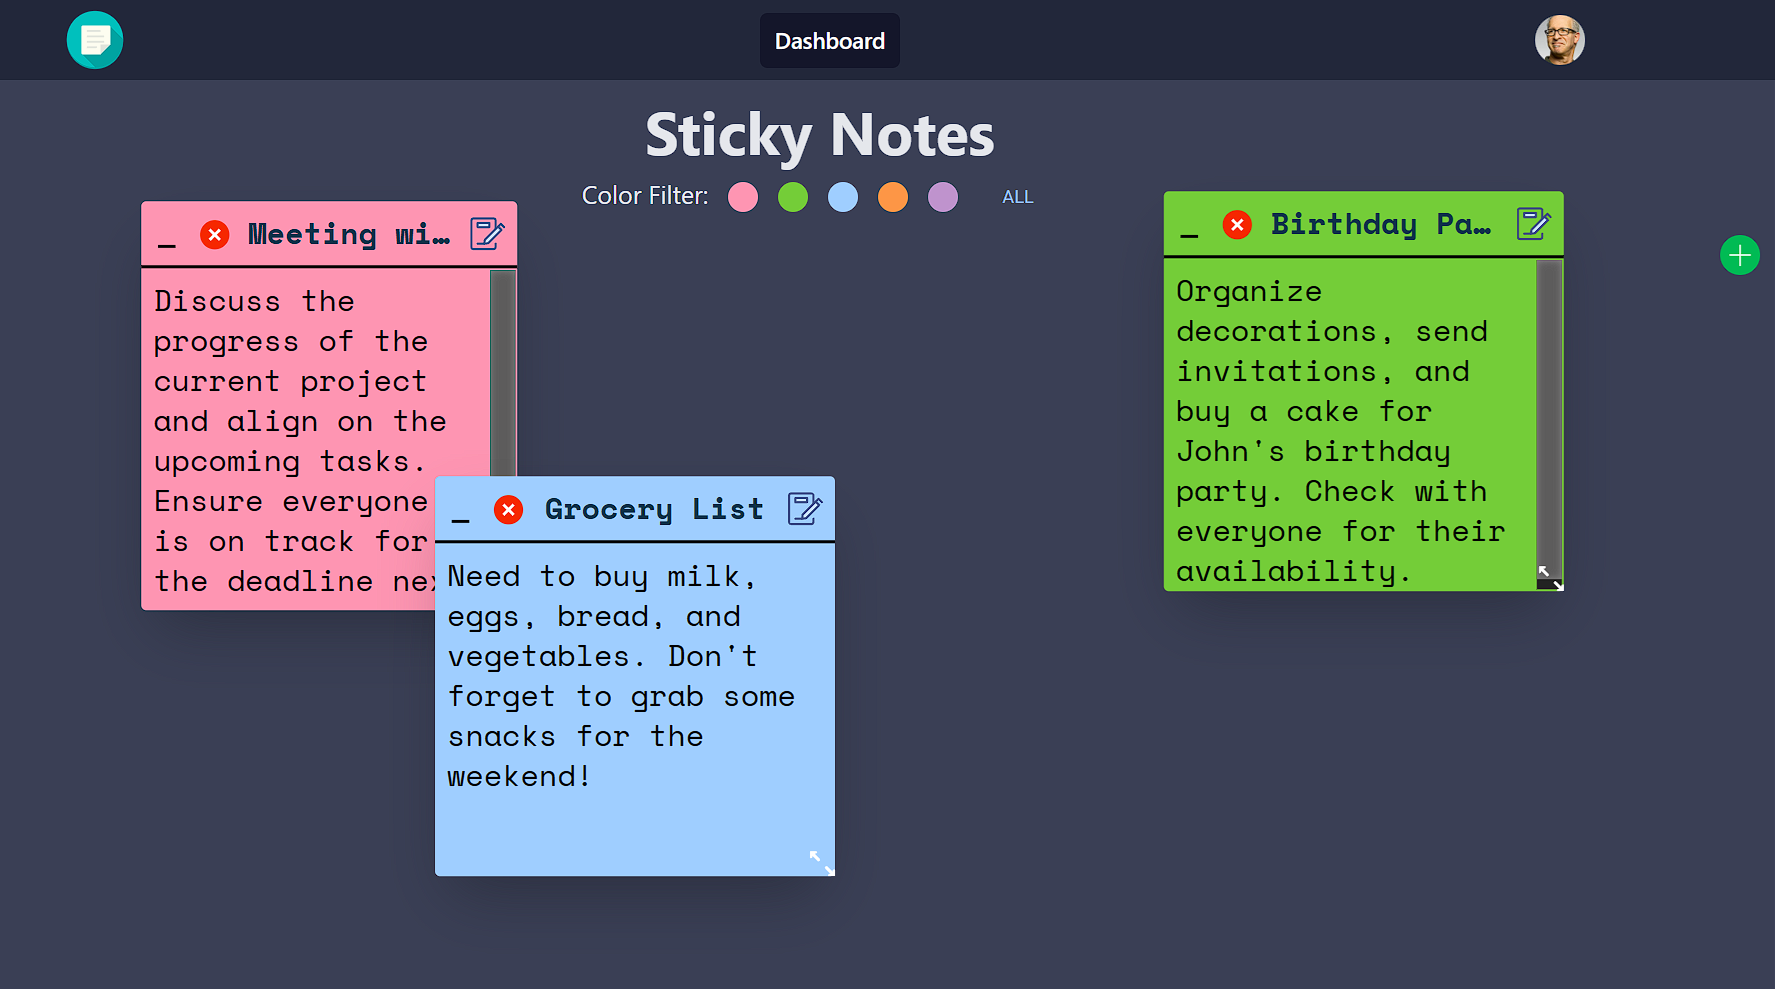The height and width of the screenshot is (989, 1775).
Task: Click the Sticky Notes page title
Action: click(819, 136)
